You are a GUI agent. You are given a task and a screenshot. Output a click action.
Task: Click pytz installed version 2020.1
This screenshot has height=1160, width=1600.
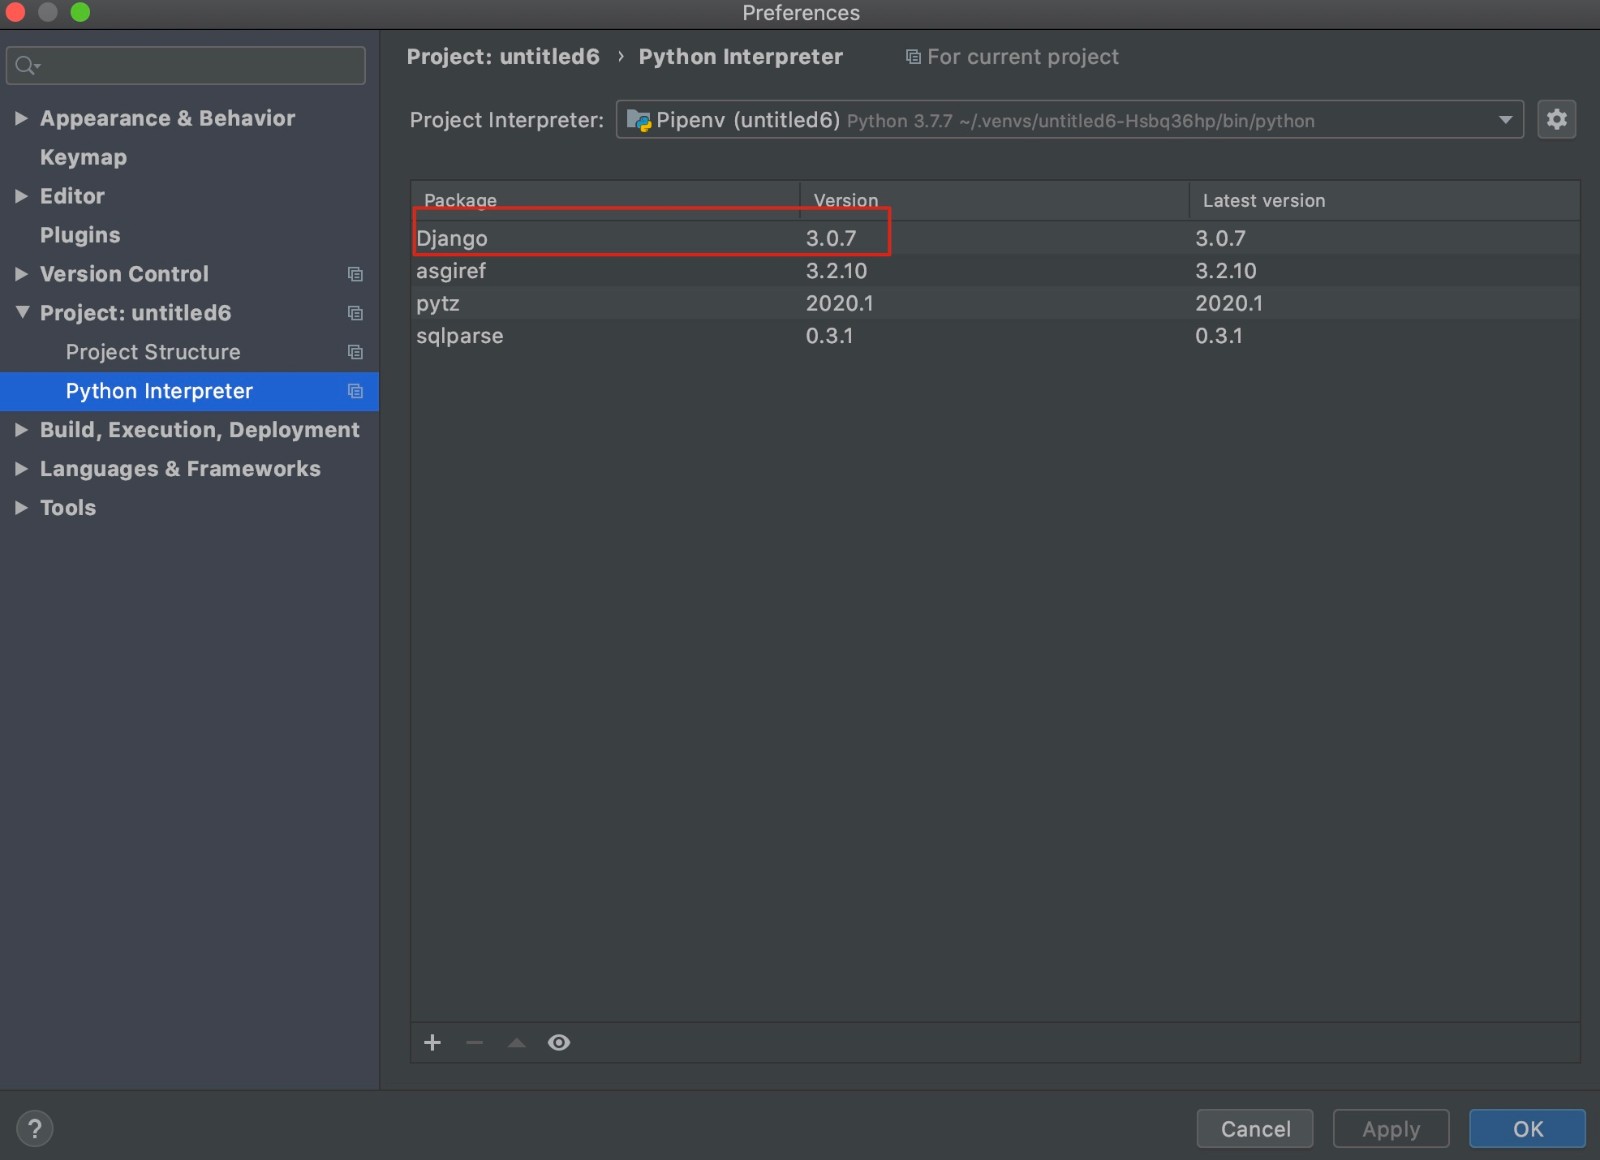tap(839, 303)
